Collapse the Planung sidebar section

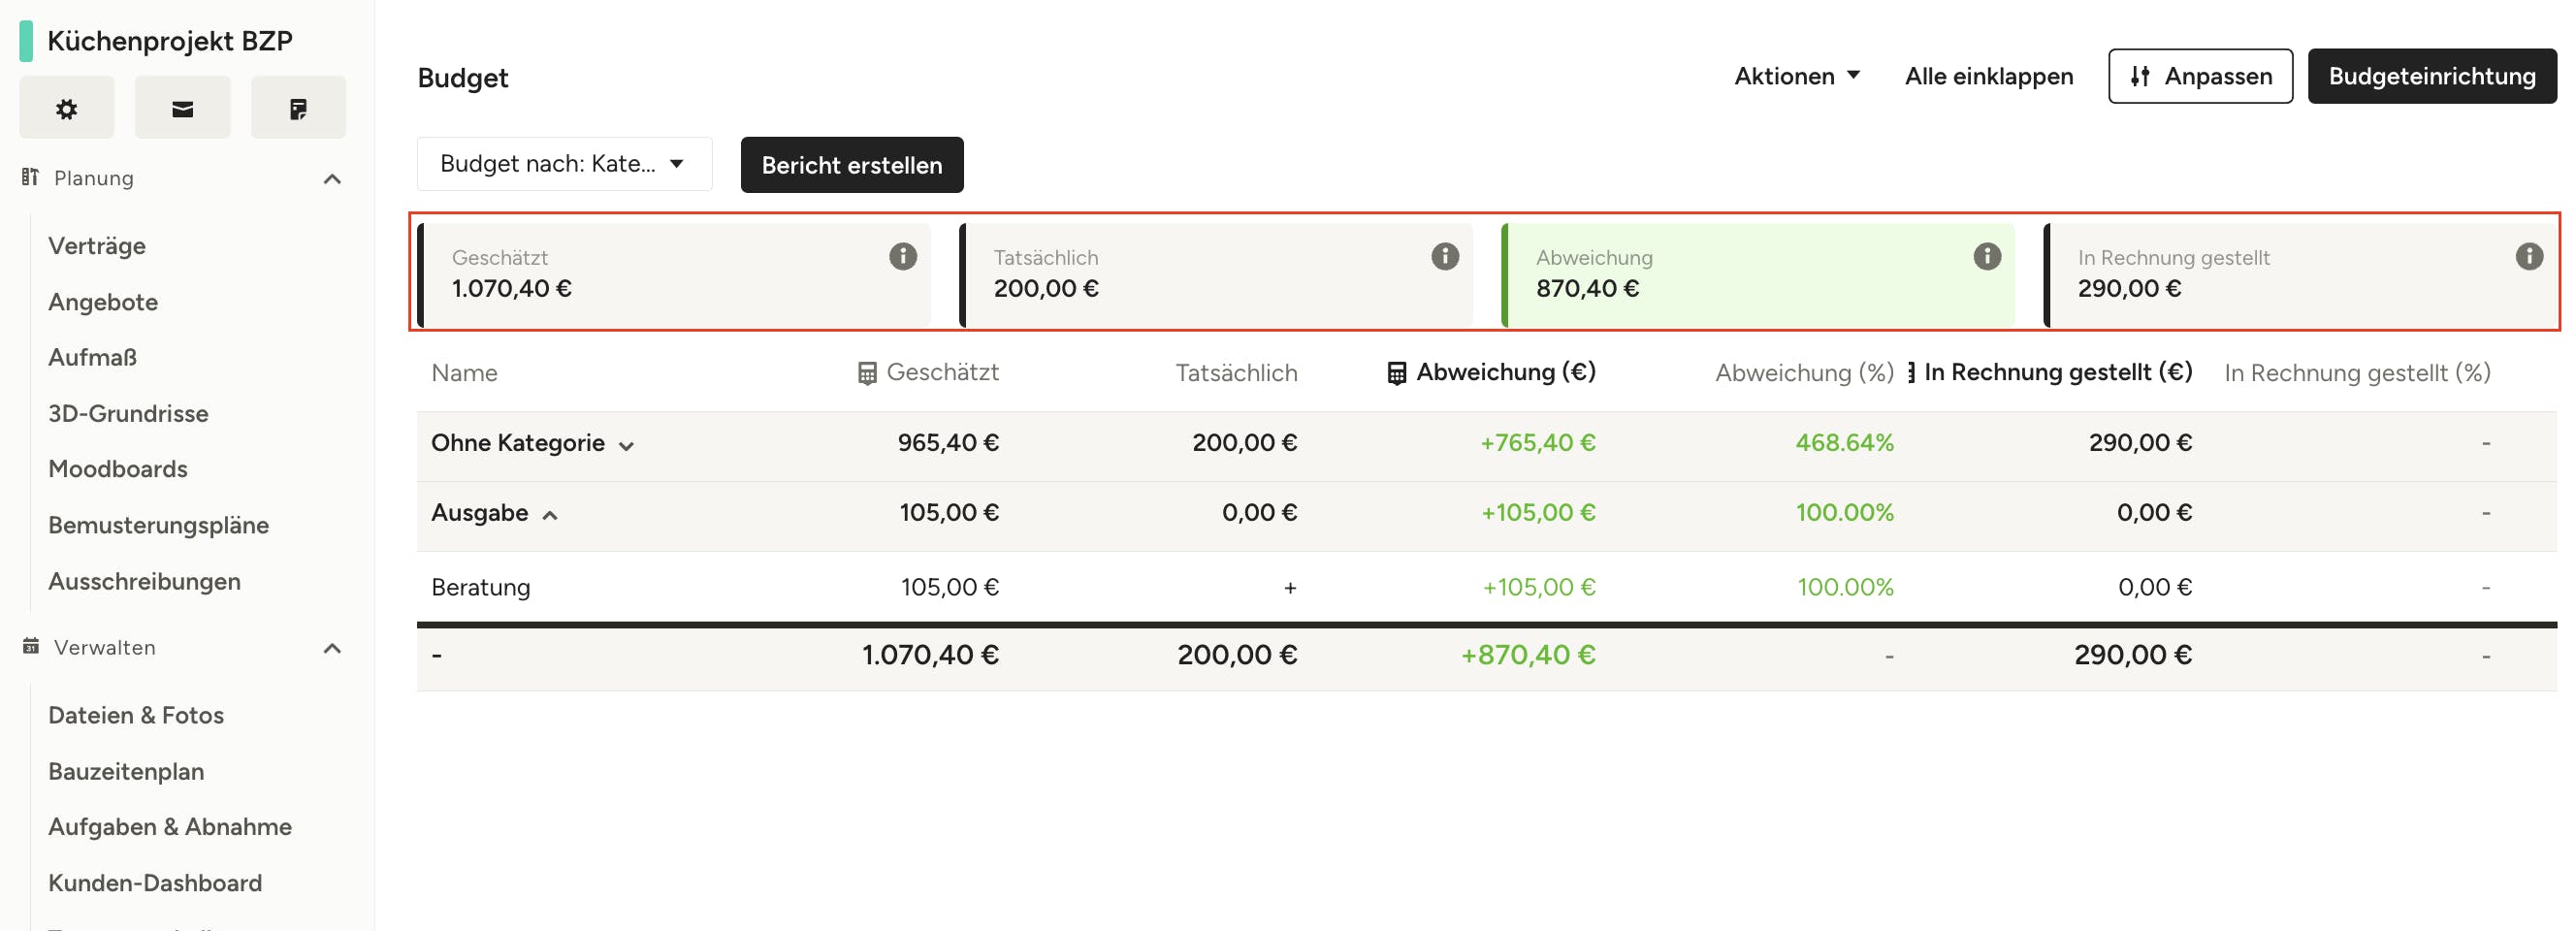(x=332, y=179)
